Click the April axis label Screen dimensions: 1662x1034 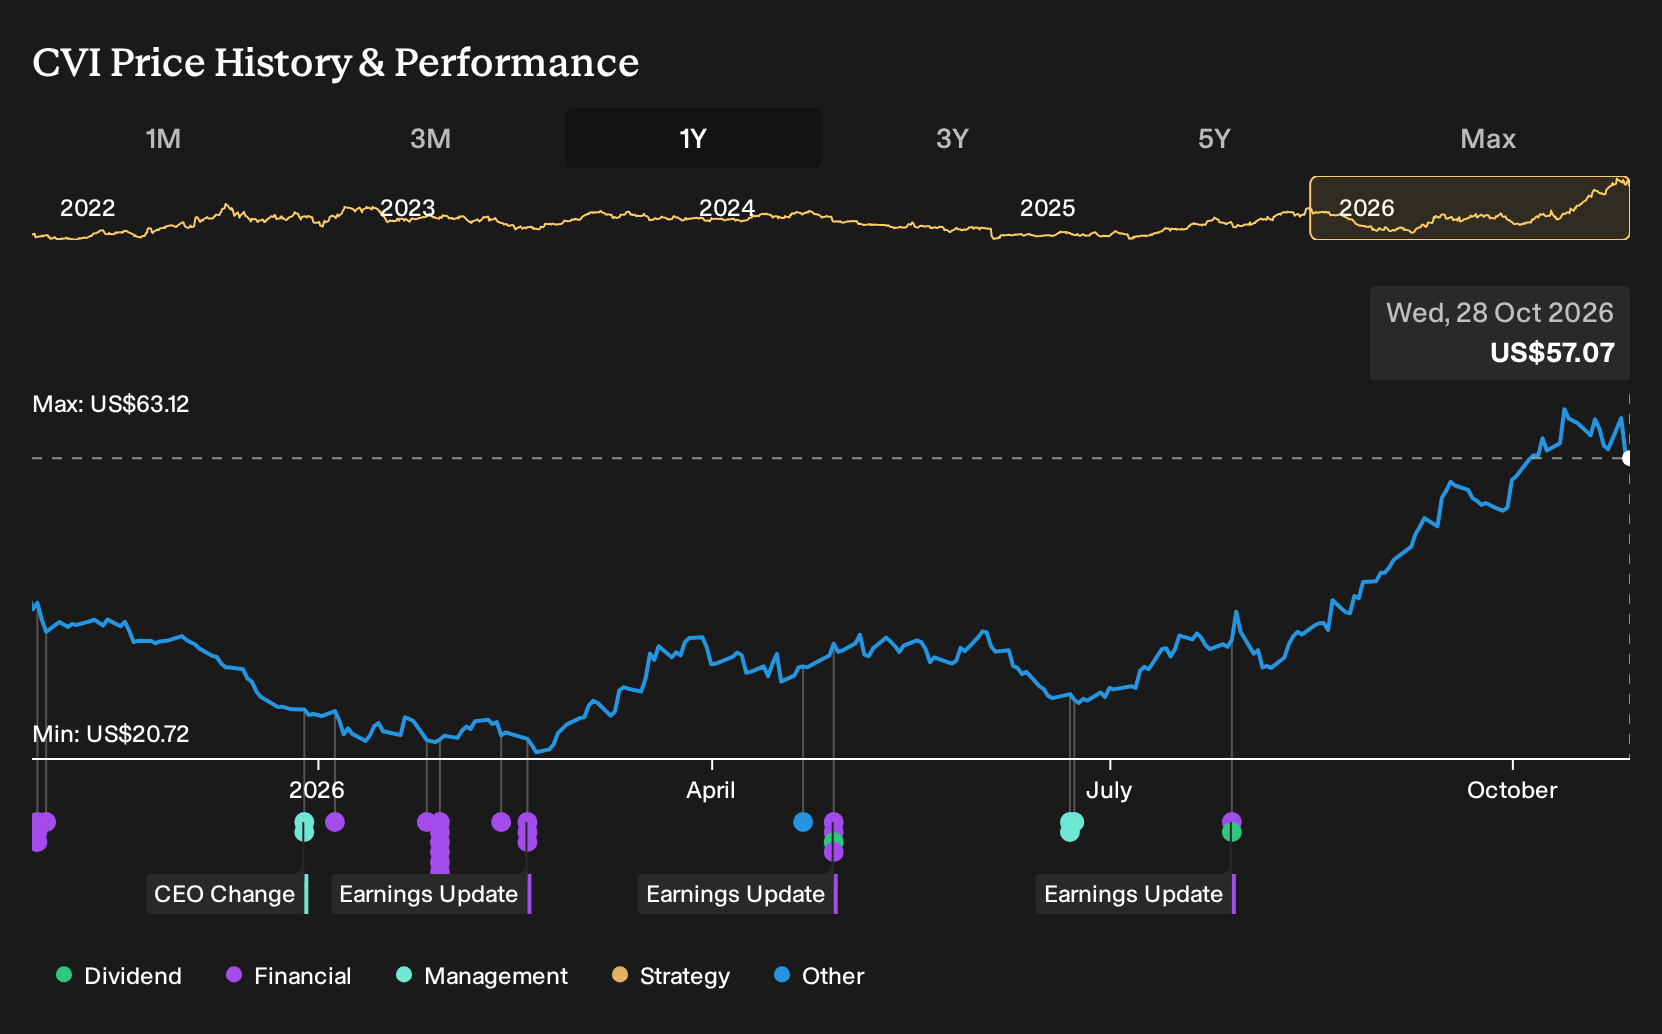pyautogui.click(x=711, y=790)
